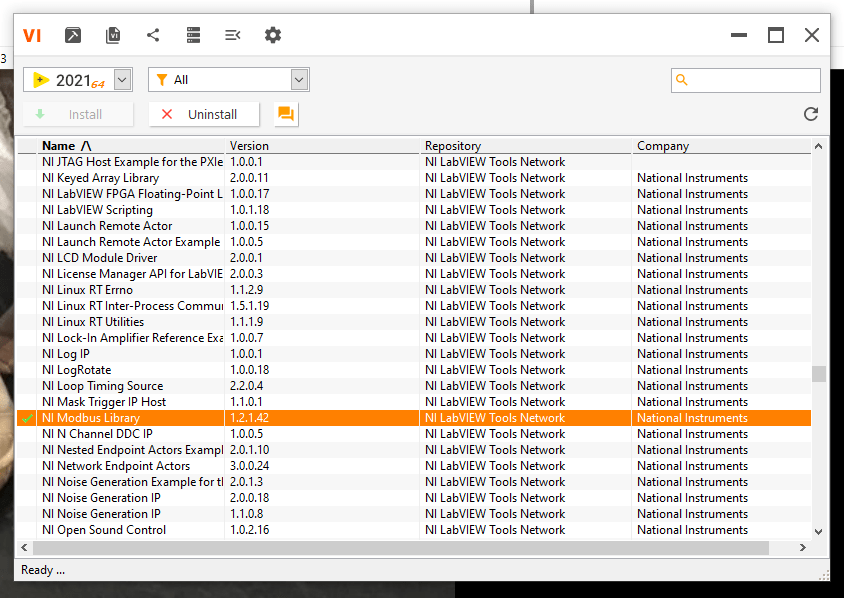The width and height of the screenshot is (844, 598).
Task: Click the vertical scrollbar thumb
Action: coord(819,374)
